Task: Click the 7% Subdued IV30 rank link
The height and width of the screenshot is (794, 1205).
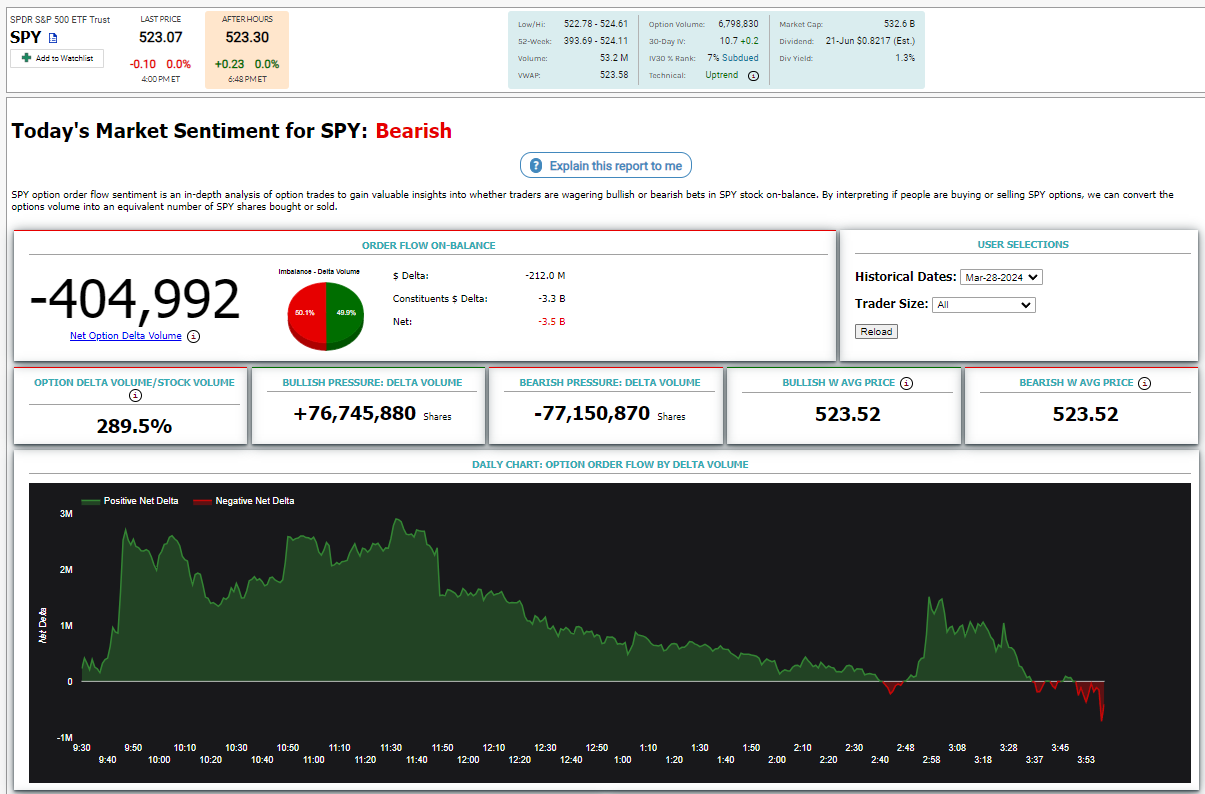Action: [x=732, y=58]
